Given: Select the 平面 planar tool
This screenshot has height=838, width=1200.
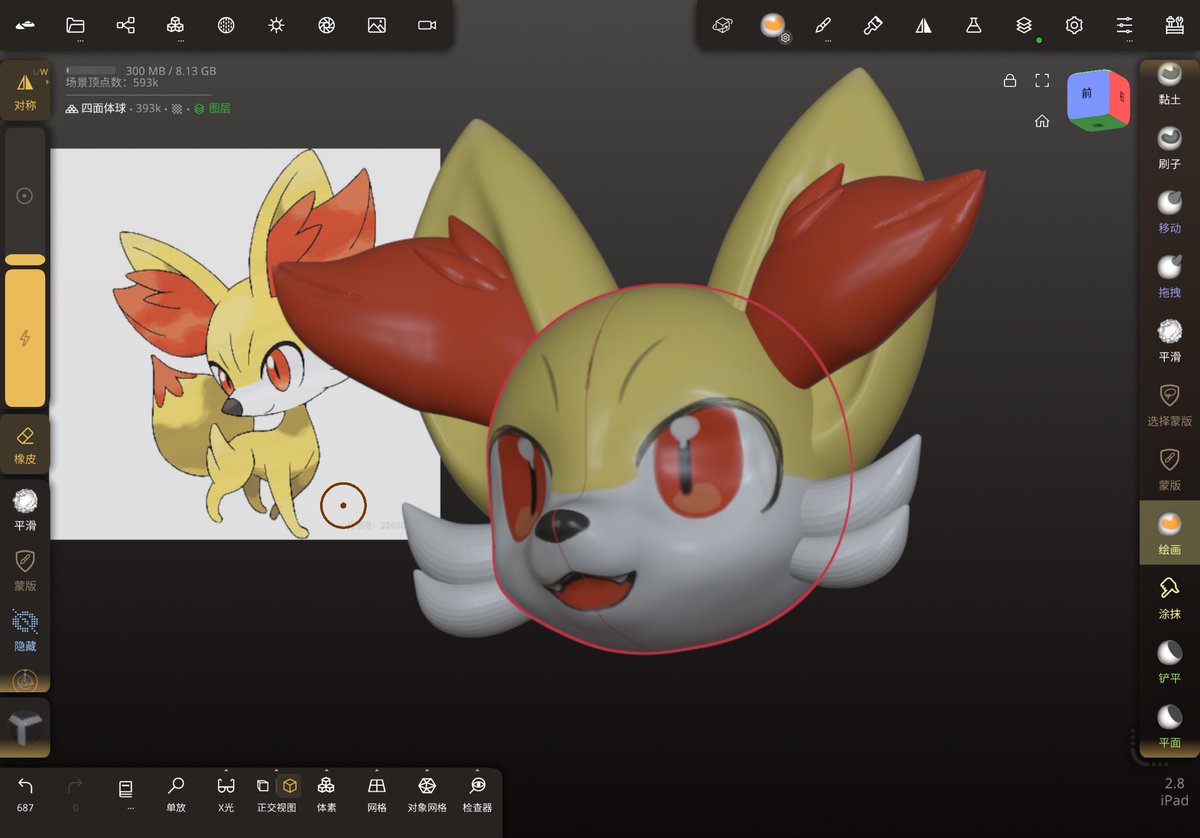Looking at the screenshot, I should tap(1169, 725).
